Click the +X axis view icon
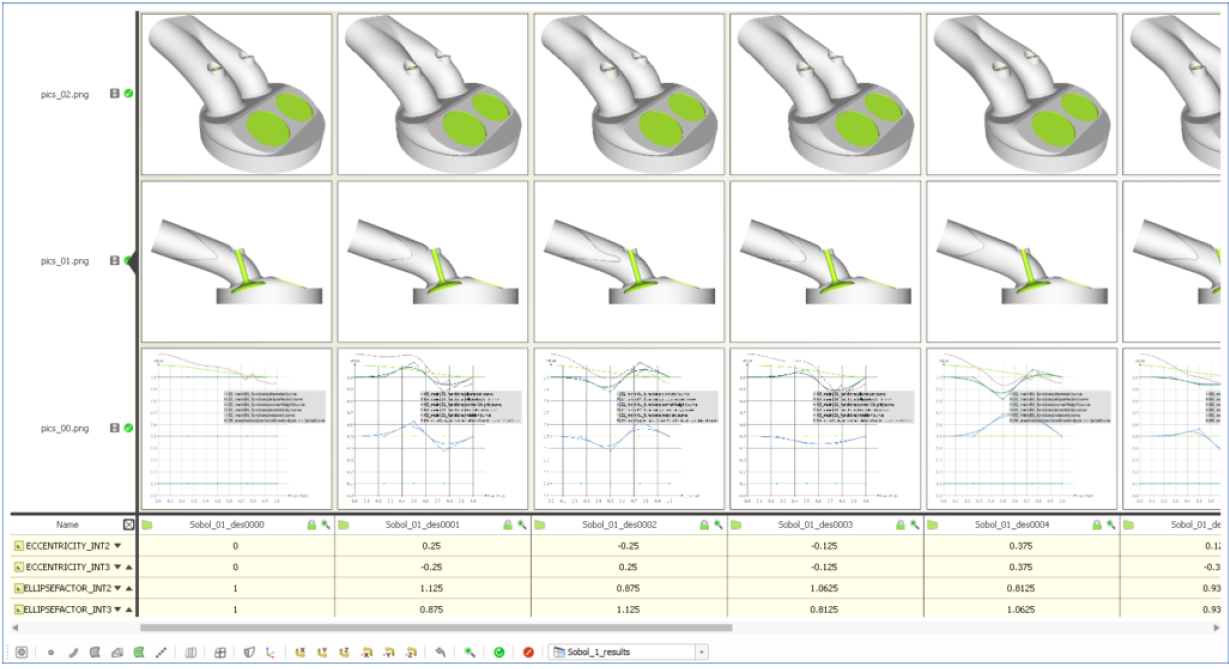Image resolution: width=1229 pixels, height=669 pixels. pyautogui.click(x=301, y=652)
